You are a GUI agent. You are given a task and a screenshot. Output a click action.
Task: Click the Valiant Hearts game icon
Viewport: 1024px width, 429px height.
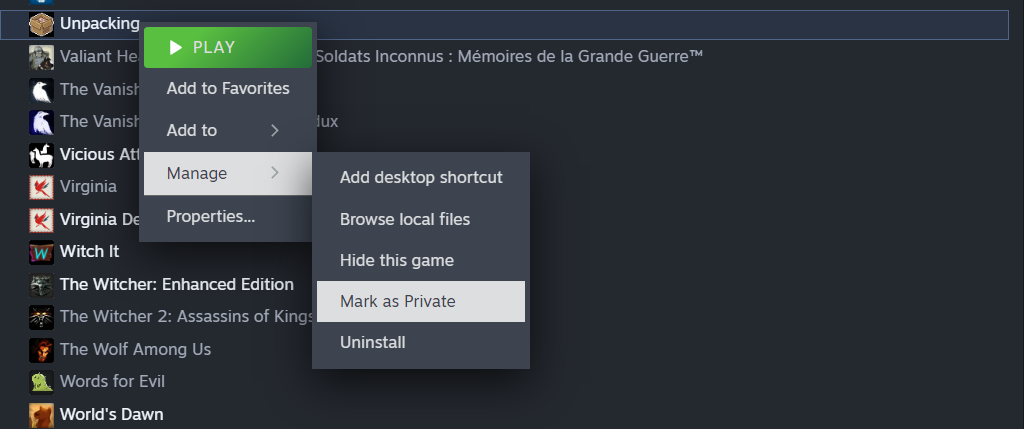[x=41, y=57]
